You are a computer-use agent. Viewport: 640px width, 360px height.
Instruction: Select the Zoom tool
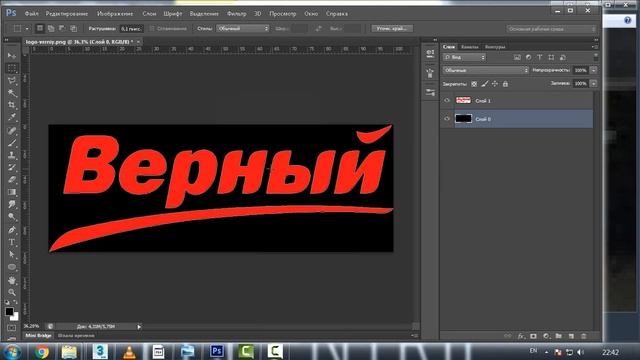tap(12, 292)
